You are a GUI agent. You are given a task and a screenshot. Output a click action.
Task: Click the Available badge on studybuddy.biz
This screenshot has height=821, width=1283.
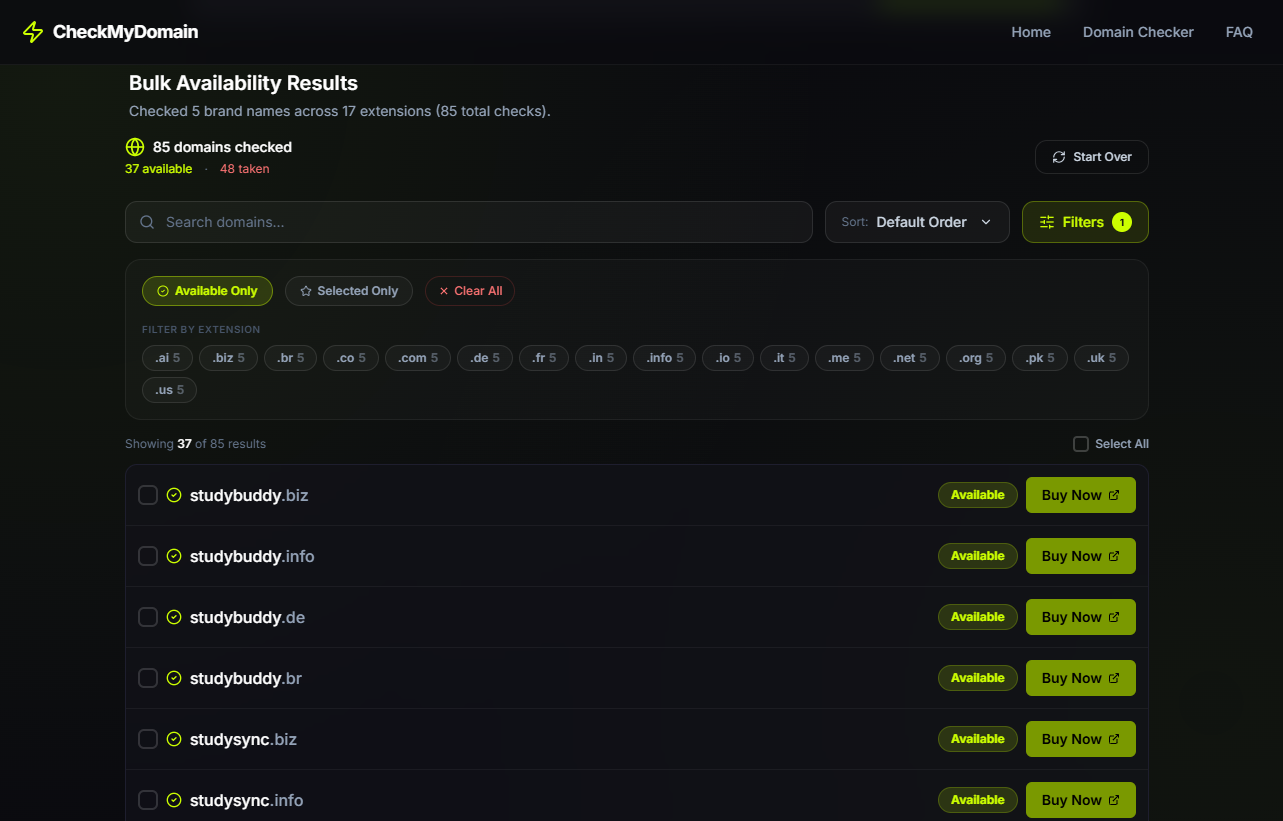coord(978,495)
